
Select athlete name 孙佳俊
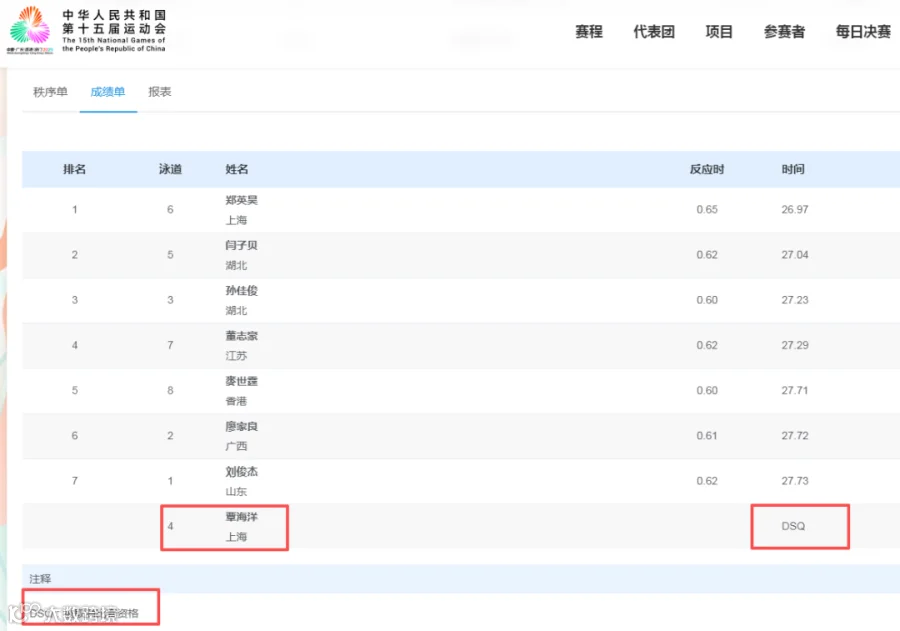point(242,291)
